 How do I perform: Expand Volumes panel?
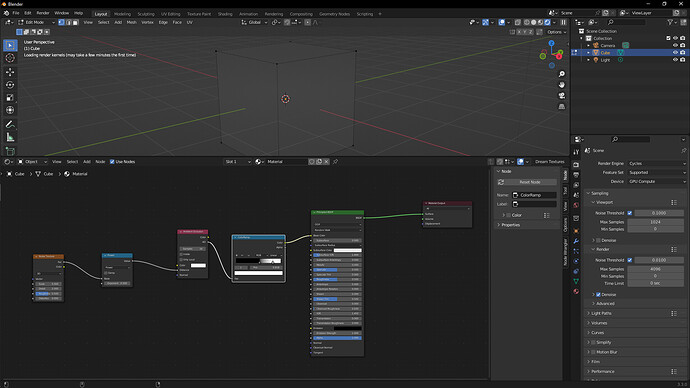599,323
